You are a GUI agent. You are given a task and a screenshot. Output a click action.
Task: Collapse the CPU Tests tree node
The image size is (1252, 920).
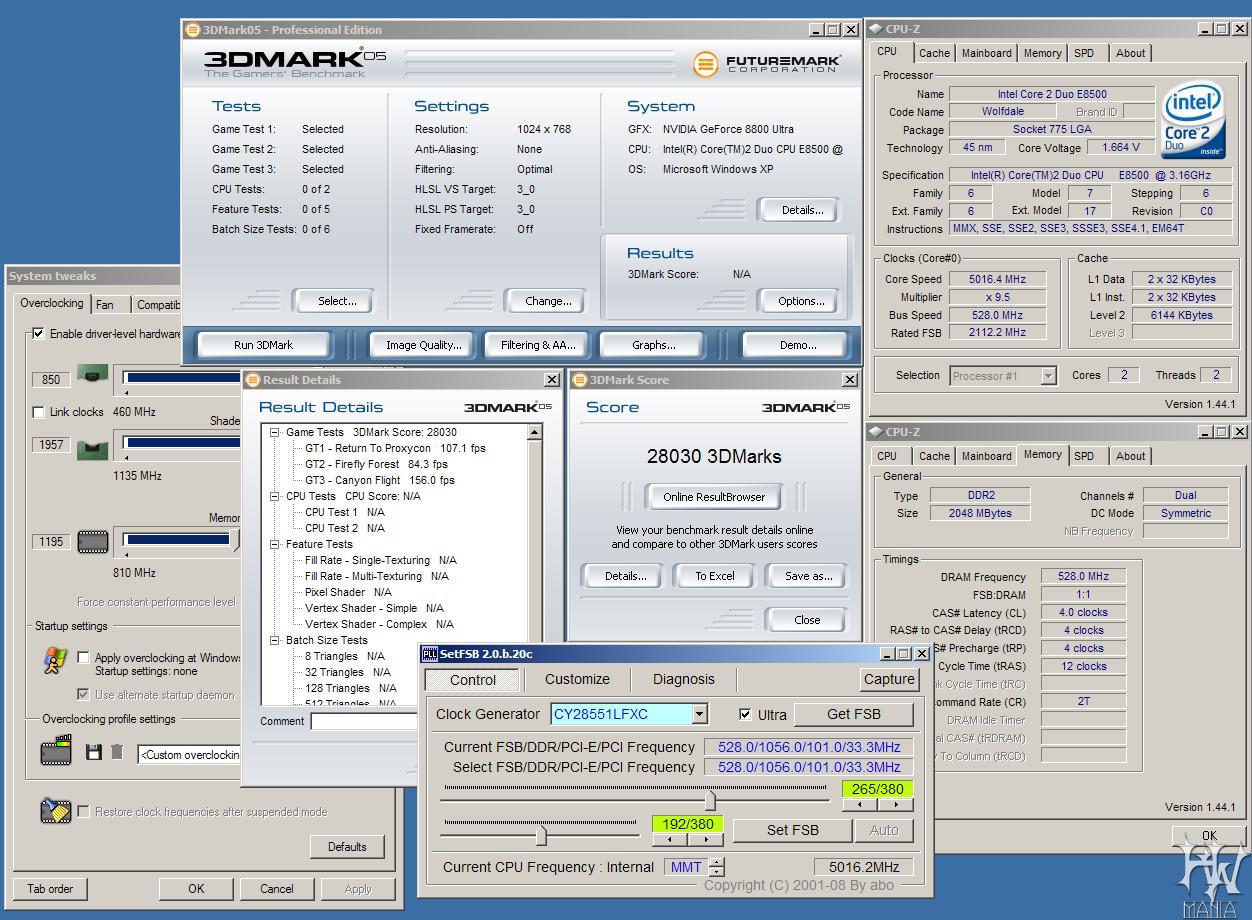275,496
